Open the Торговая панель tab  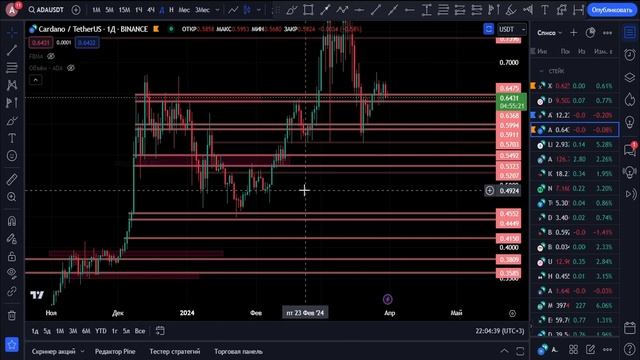(x=238, y=351)
